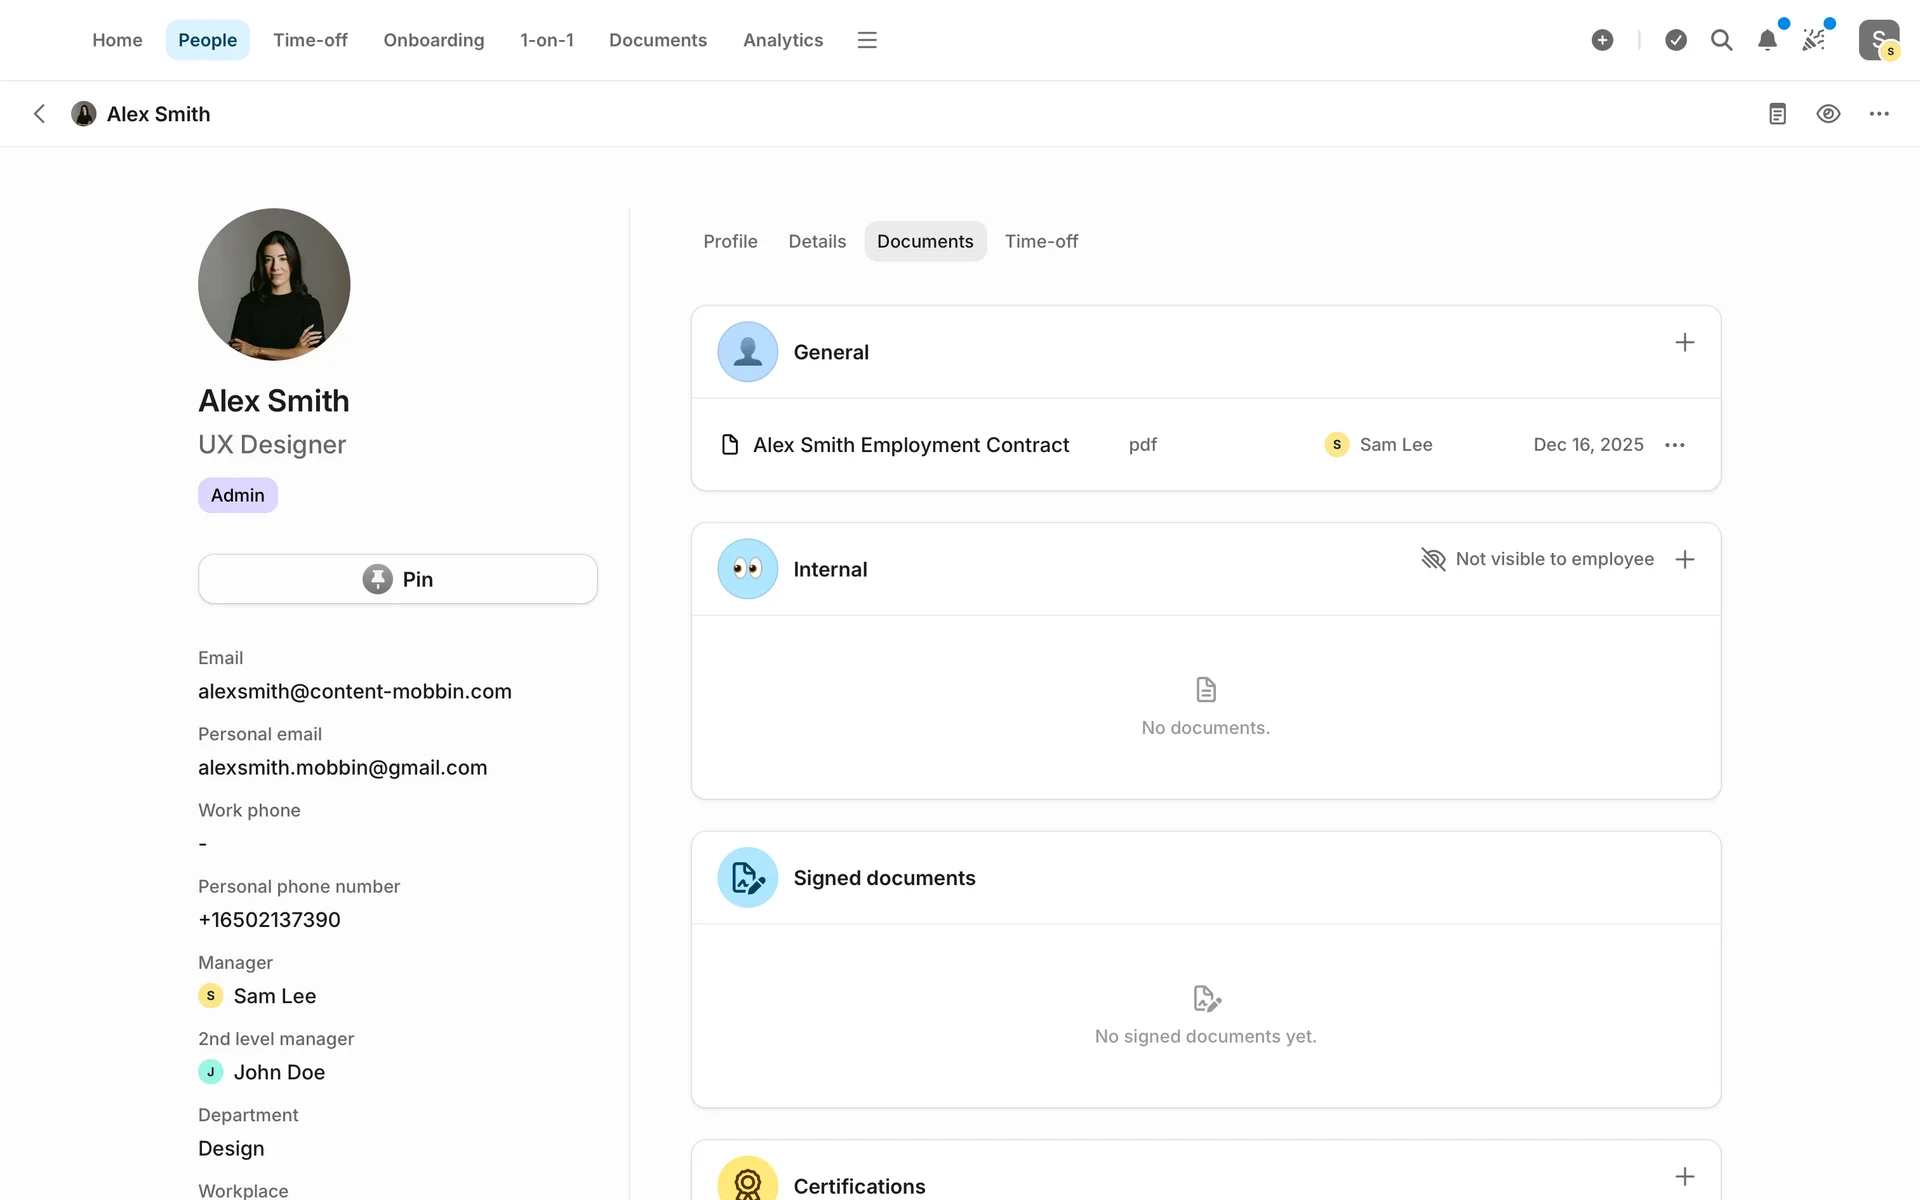Open Analytics from the top navigation

pyautogui.click(x=782, y=40)
